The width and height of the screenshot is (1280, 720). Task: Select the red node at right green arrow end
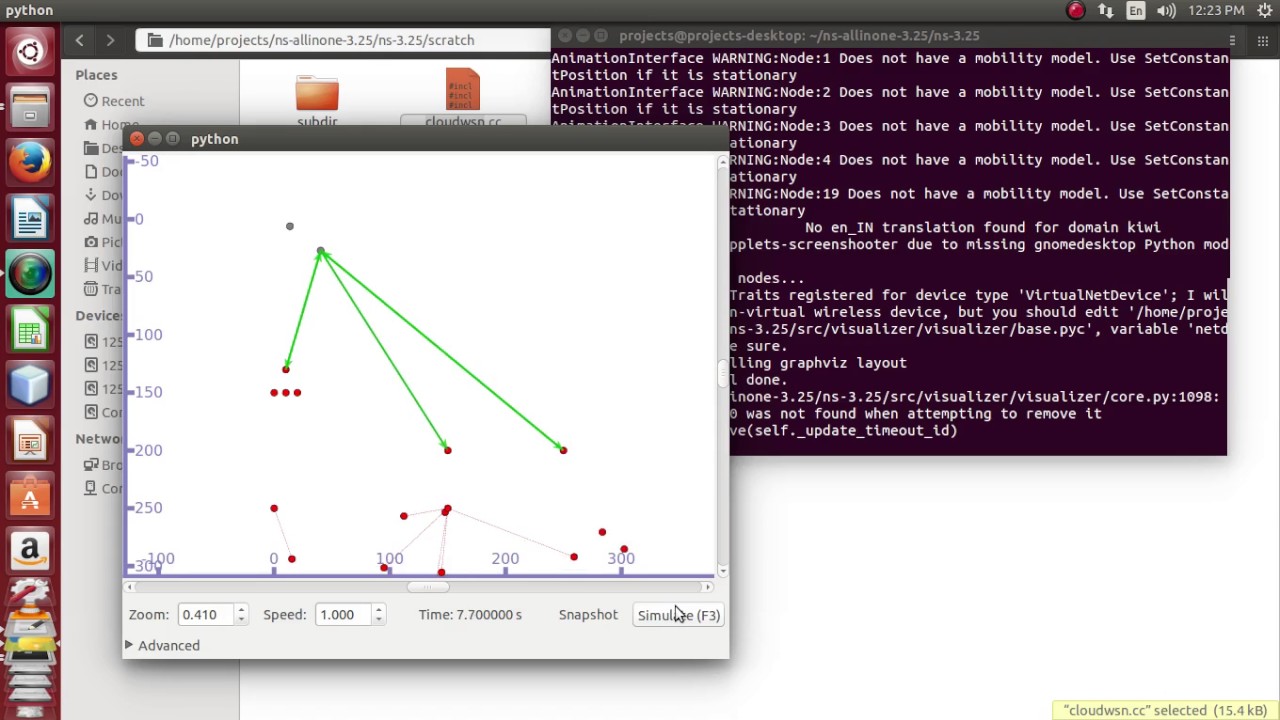(x=563, y=450)
